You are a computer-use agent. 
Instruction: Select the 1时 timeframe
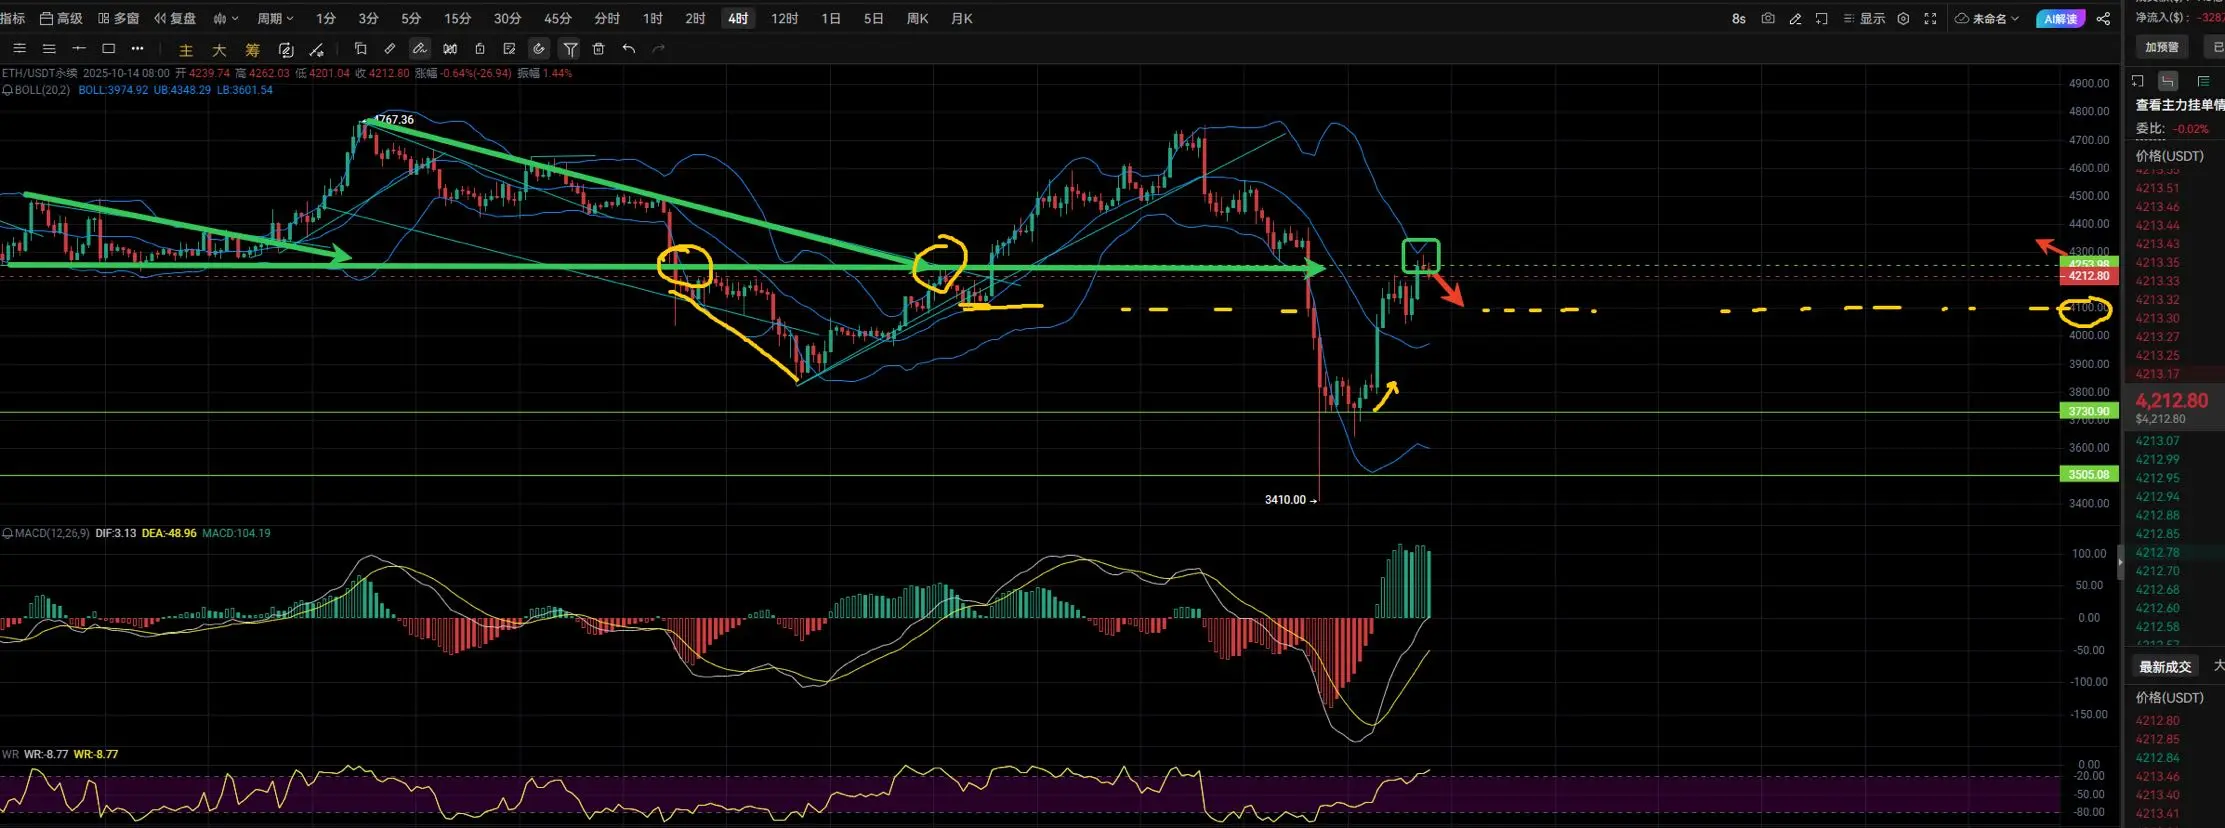point(653,18)
